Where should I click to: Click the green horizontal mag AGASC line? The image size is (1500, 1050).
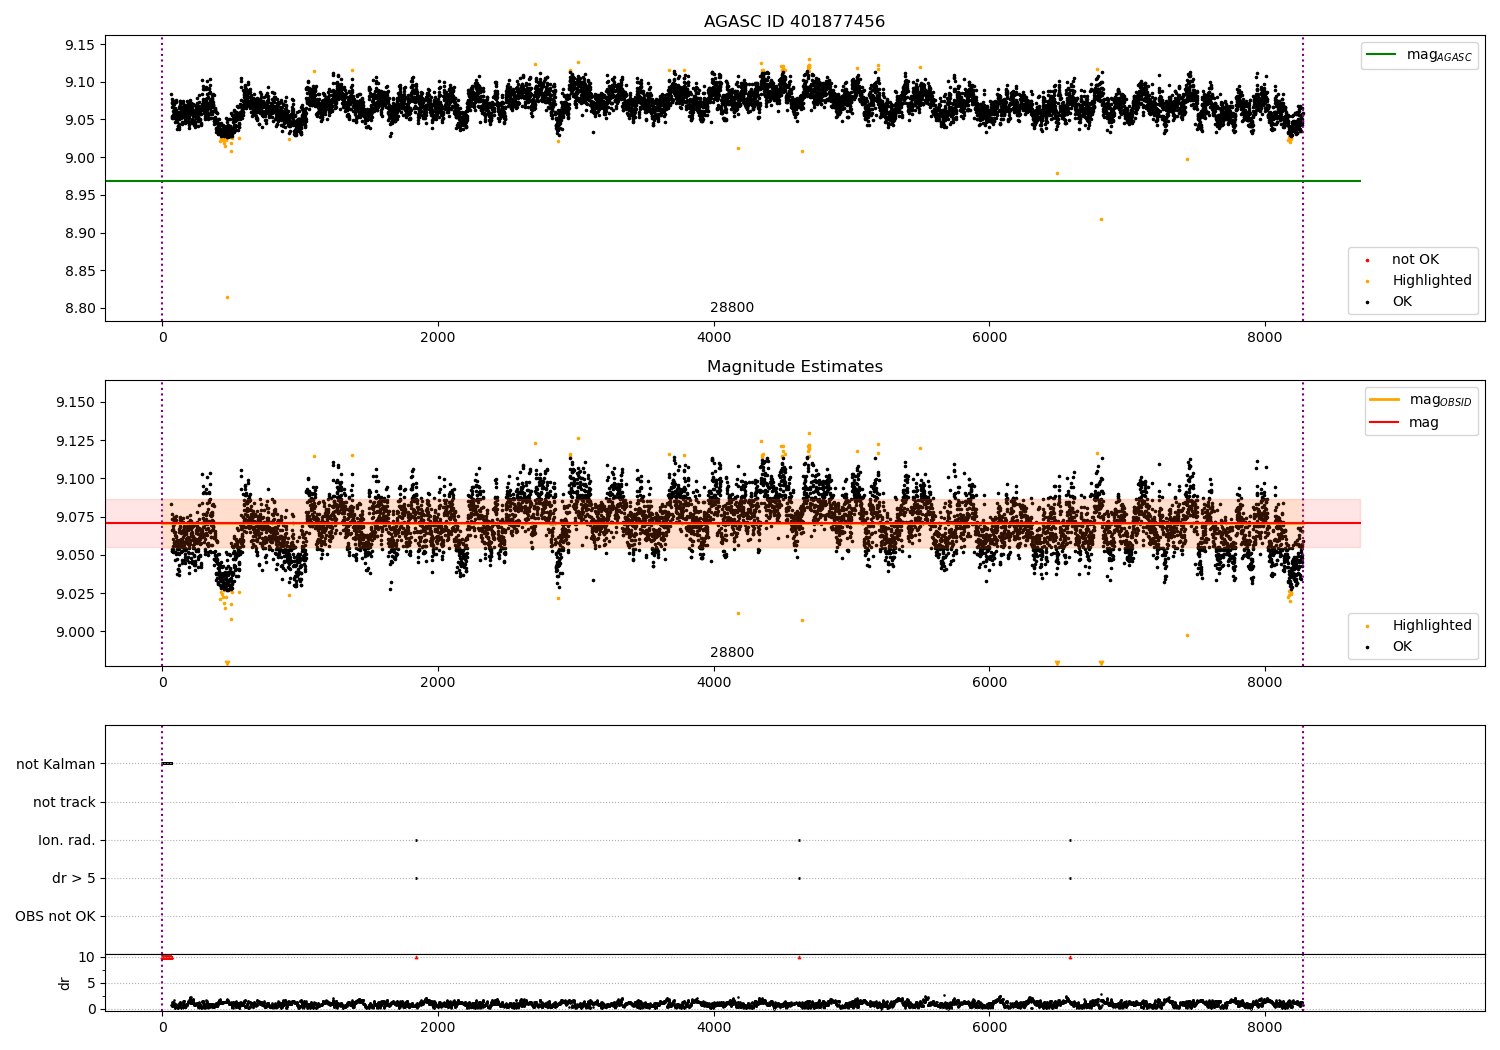(760, 181)
